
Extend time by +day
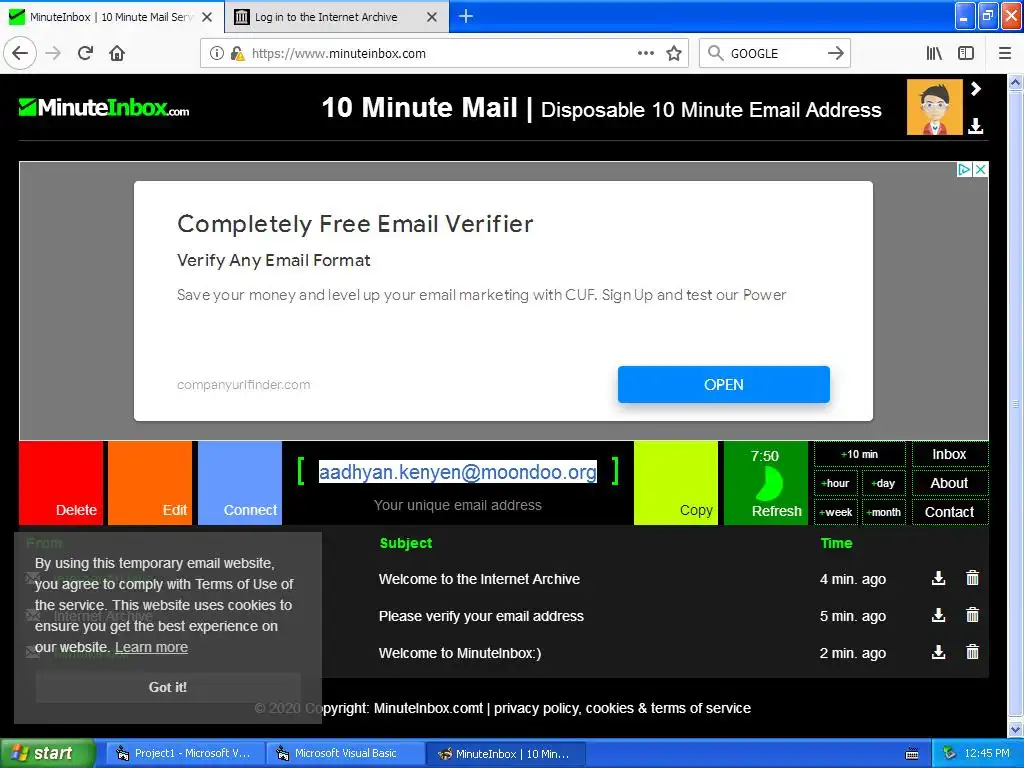[884, 483]
